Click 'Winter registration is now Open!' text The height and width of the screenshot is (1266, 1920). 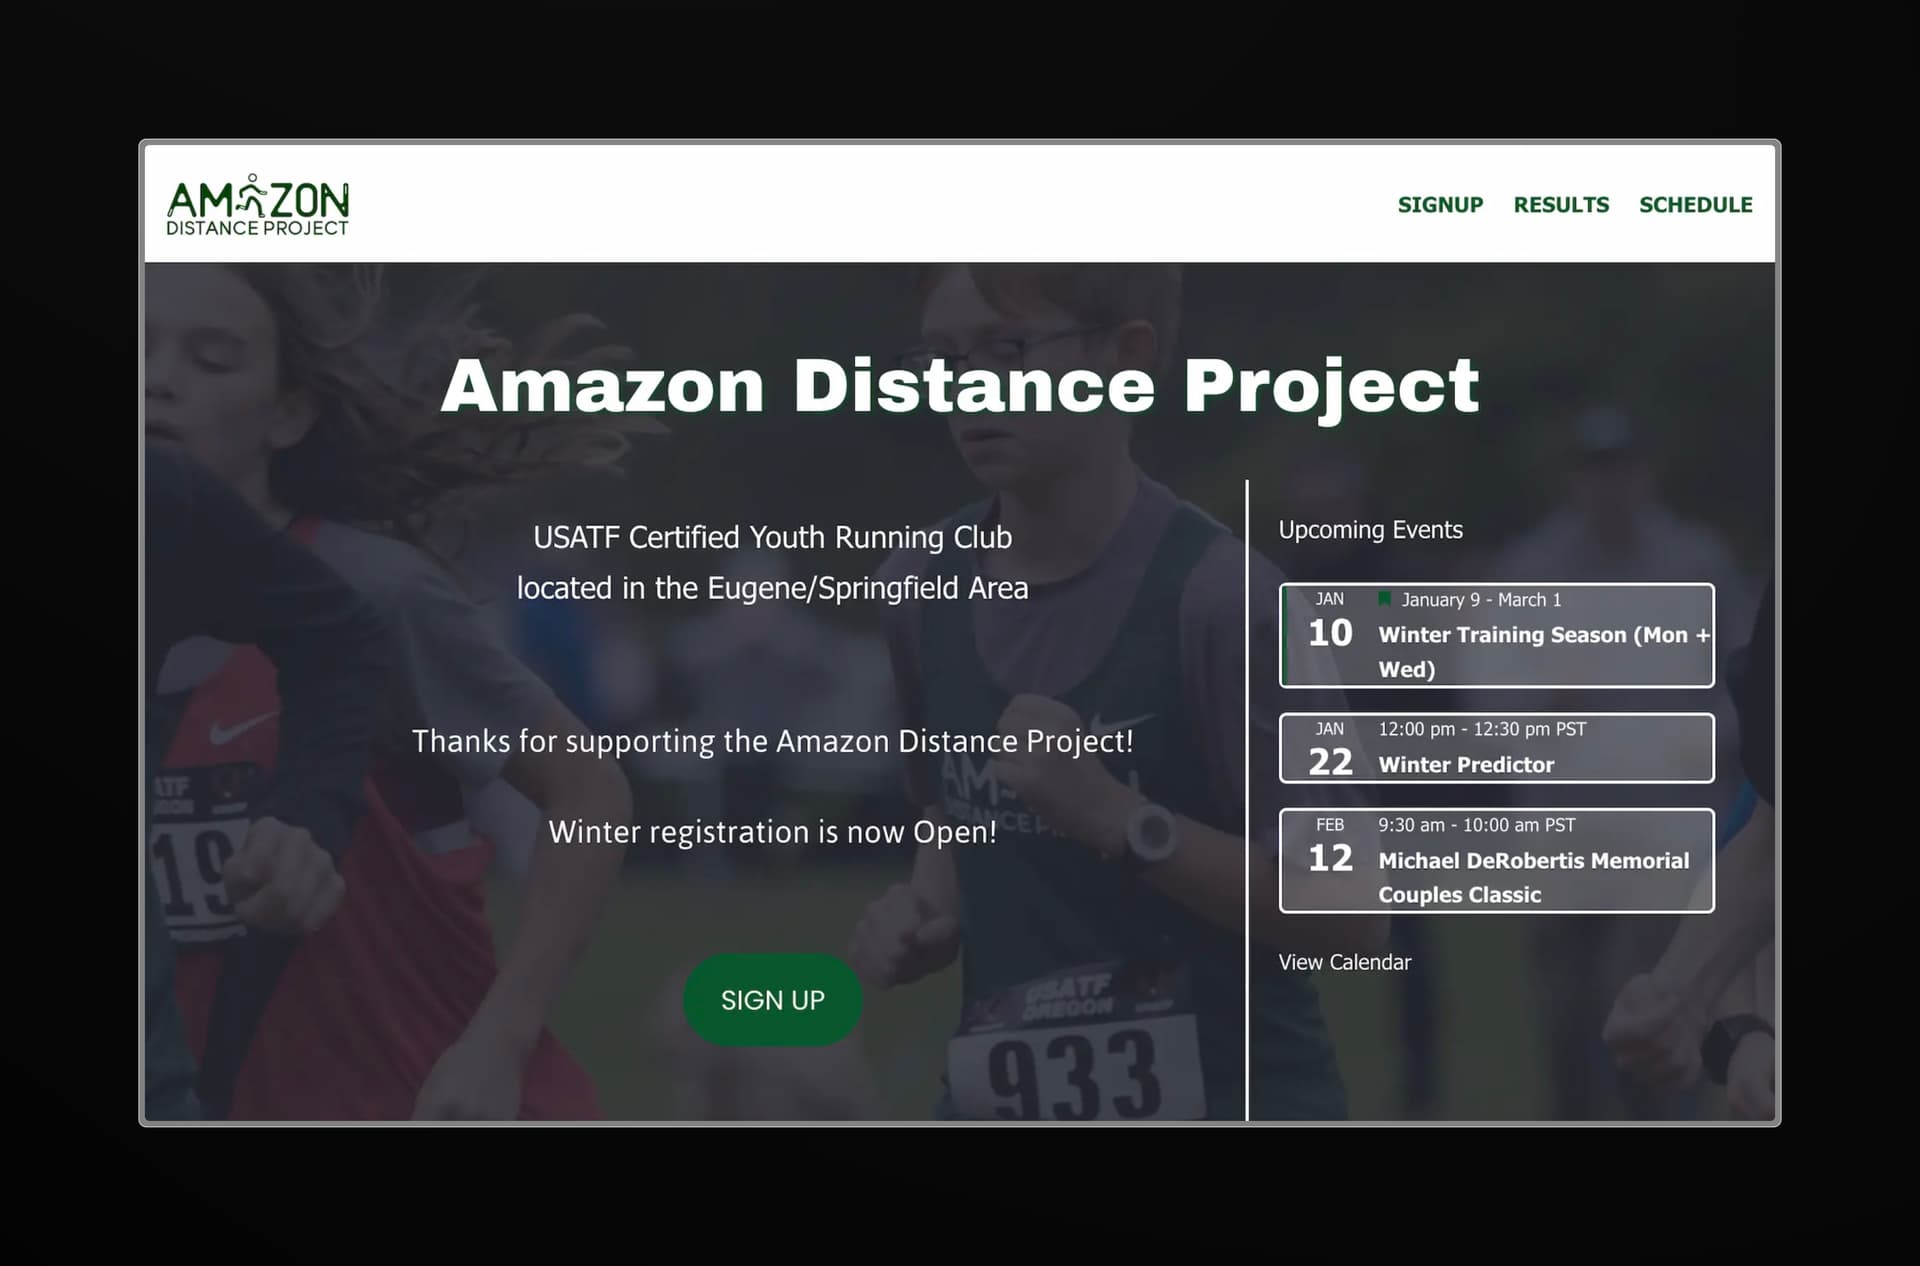pos(772,832)
